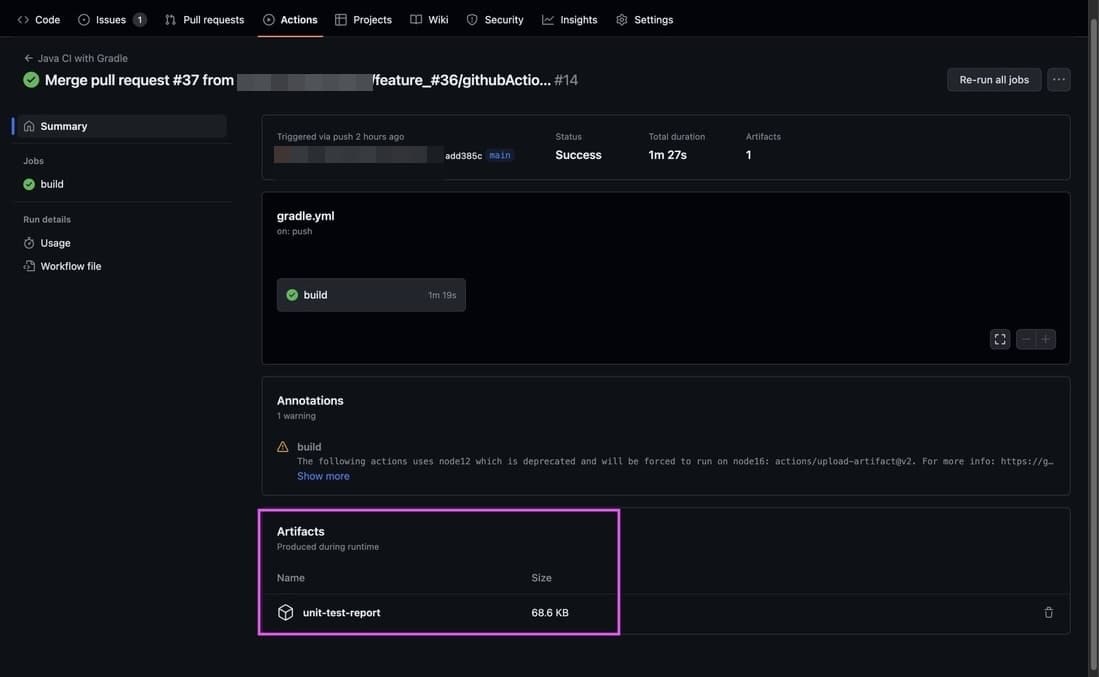
Task: Click the 68.6 KB artifact size
Action: pos(550,613)
